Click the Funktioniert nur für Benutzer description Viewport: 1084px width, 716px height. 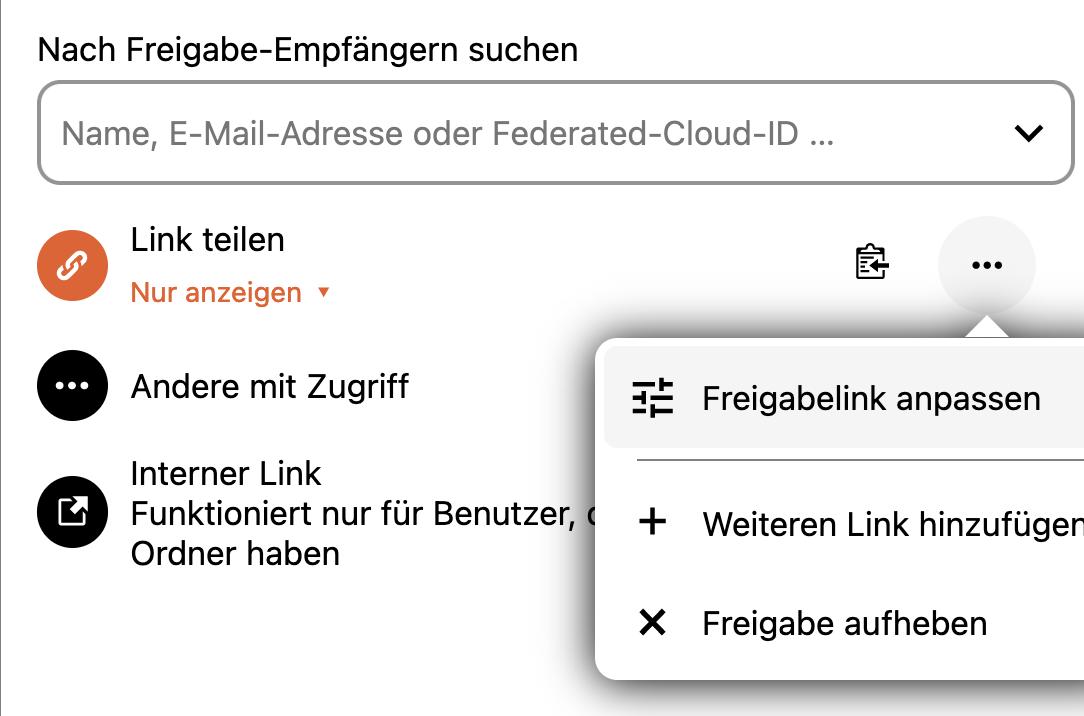coord(359,534)
